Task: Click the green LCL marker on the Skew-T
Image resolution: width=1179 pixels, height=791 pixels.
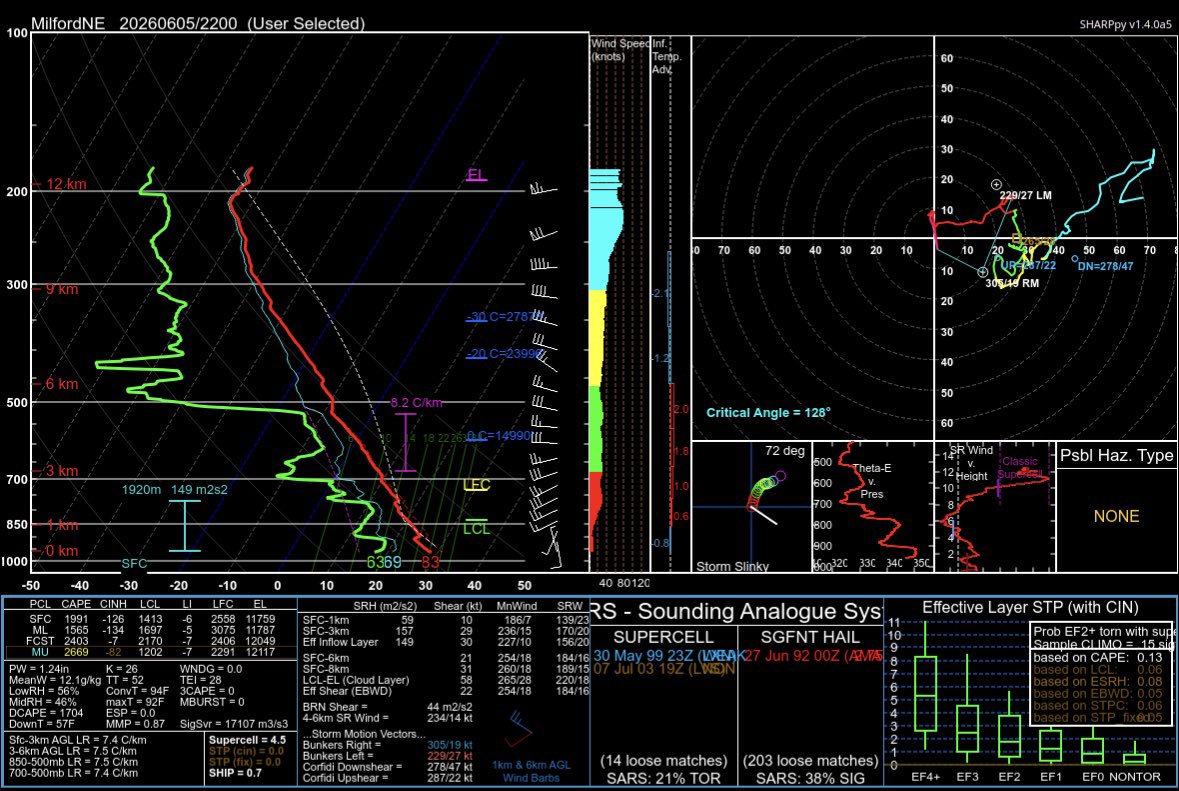Action: click(477, 529)
